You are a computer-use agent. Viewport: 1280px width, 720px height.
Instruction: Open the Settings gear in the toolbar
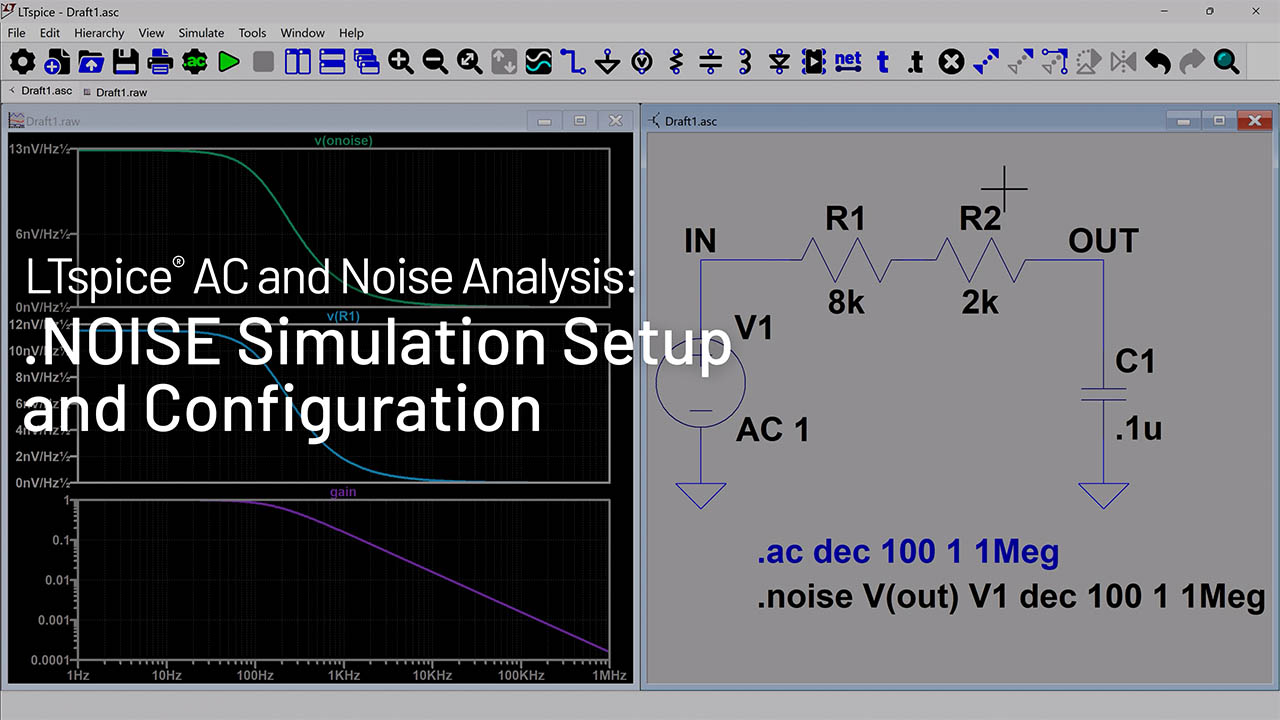22,62
